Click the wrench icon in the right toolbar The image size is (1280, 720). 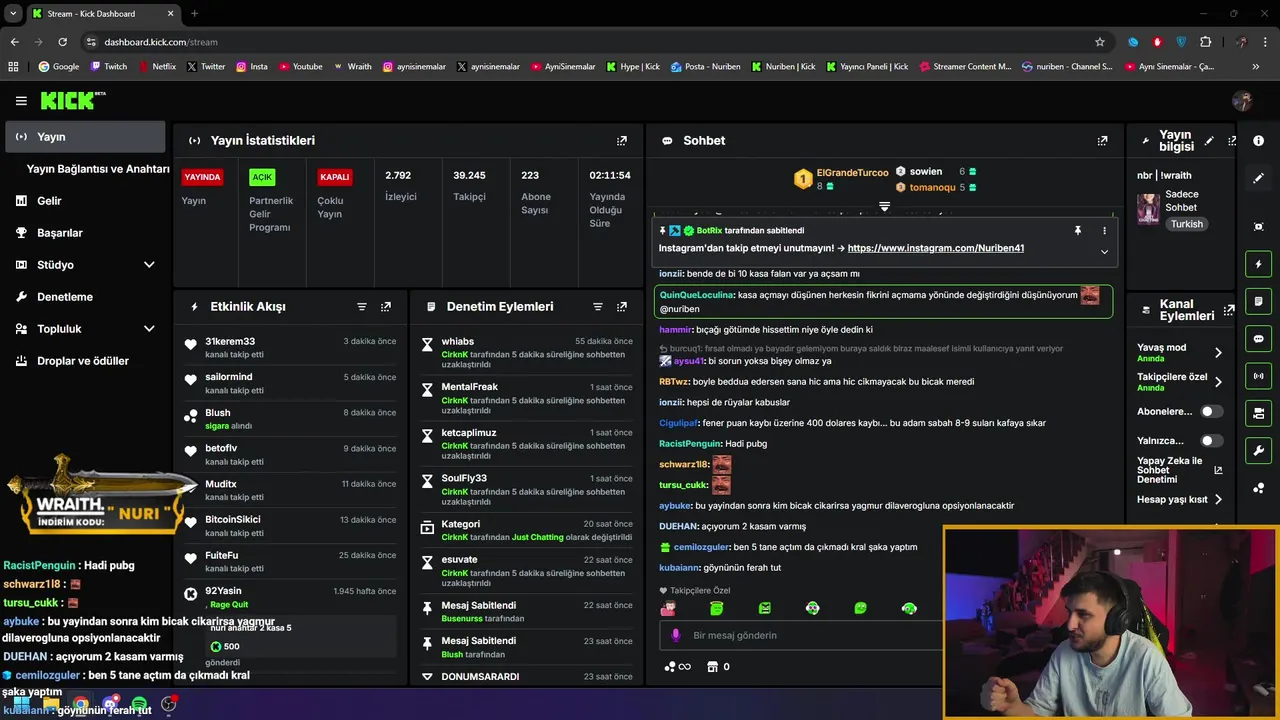tap(1259, 450)
